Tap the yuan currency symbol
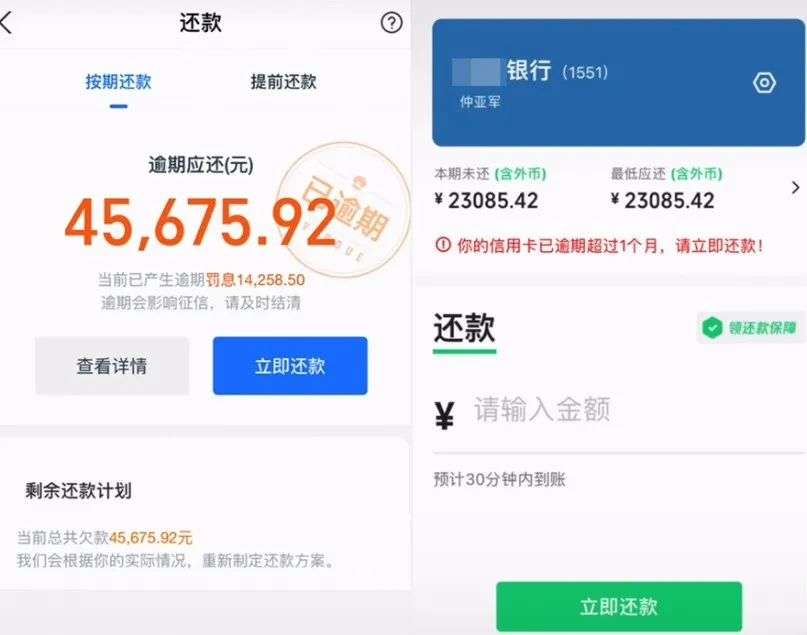Image resolution: width=807 pixels, height=635 pixels. pos(445,414)
